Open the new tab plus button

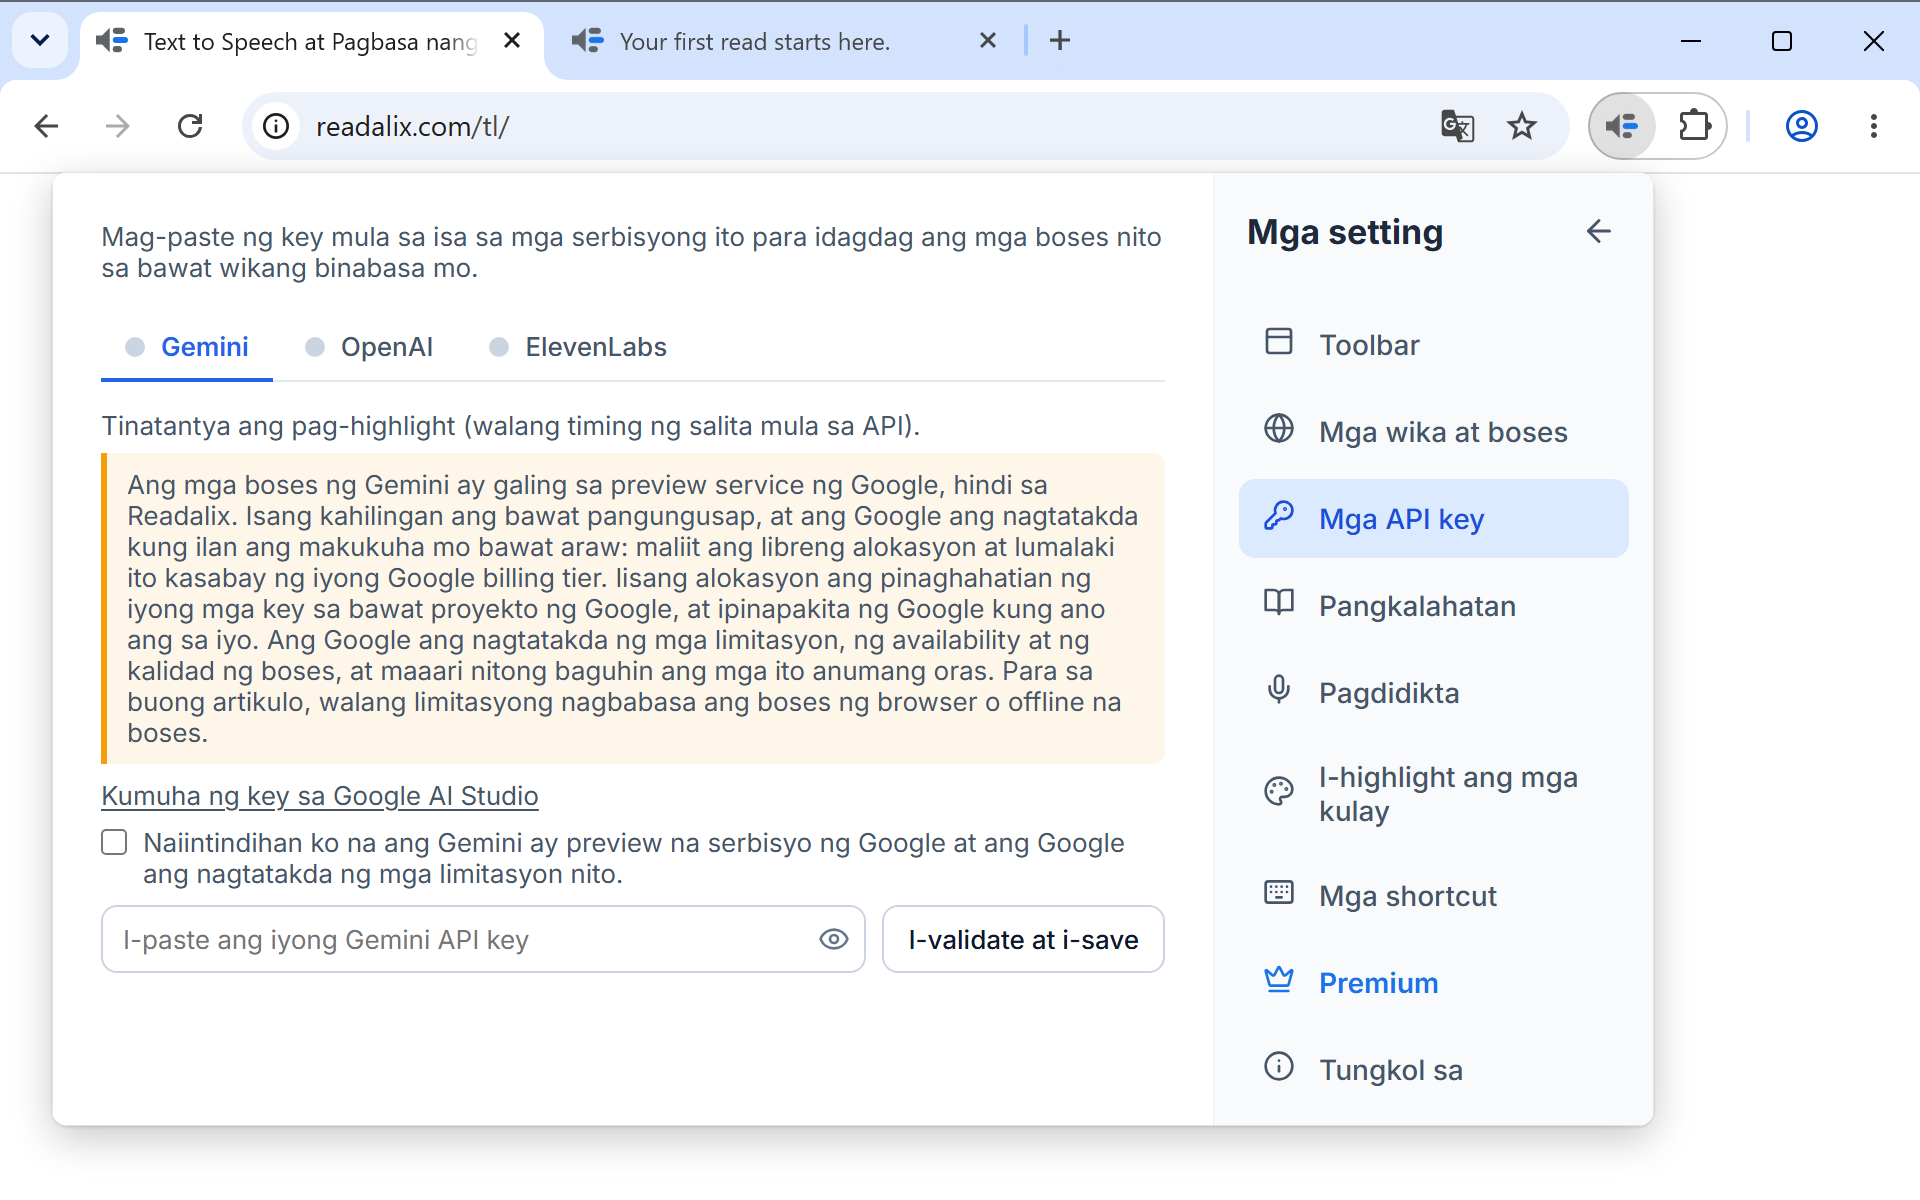point(1060,41)
